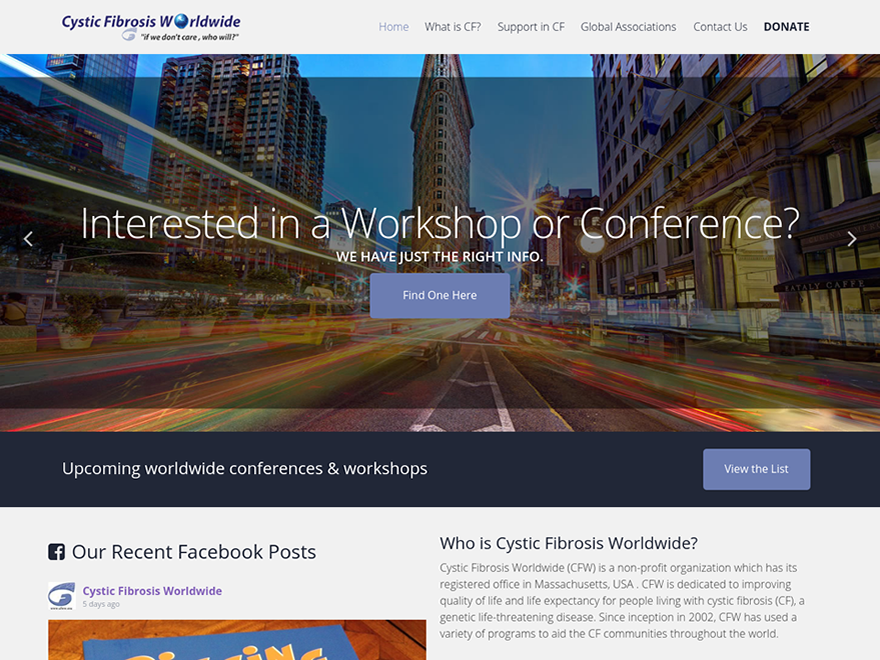This screenshot has width=880, height=660.
Task: Click the Facebook icon beside Recent Posts heading
Action: click(57, 552)
